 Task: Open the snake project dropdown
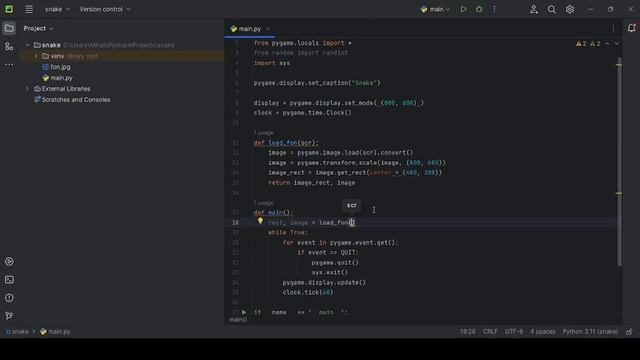[57, 9]
